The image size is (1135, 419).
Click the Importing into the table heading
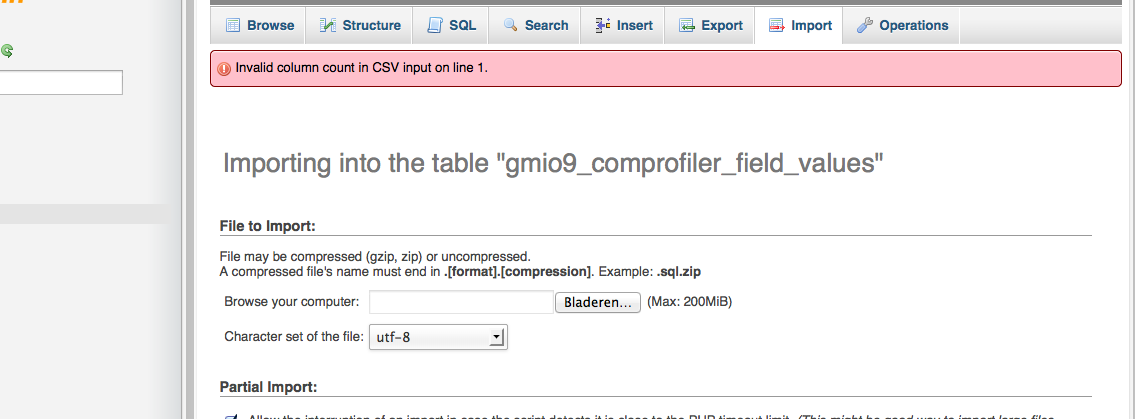pos(554,164)
